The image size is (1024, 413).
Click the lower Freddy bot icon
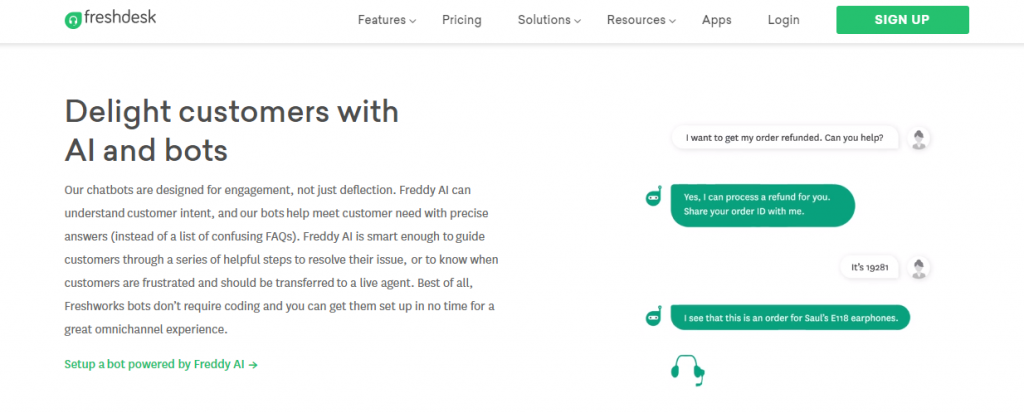coord(654,316)
